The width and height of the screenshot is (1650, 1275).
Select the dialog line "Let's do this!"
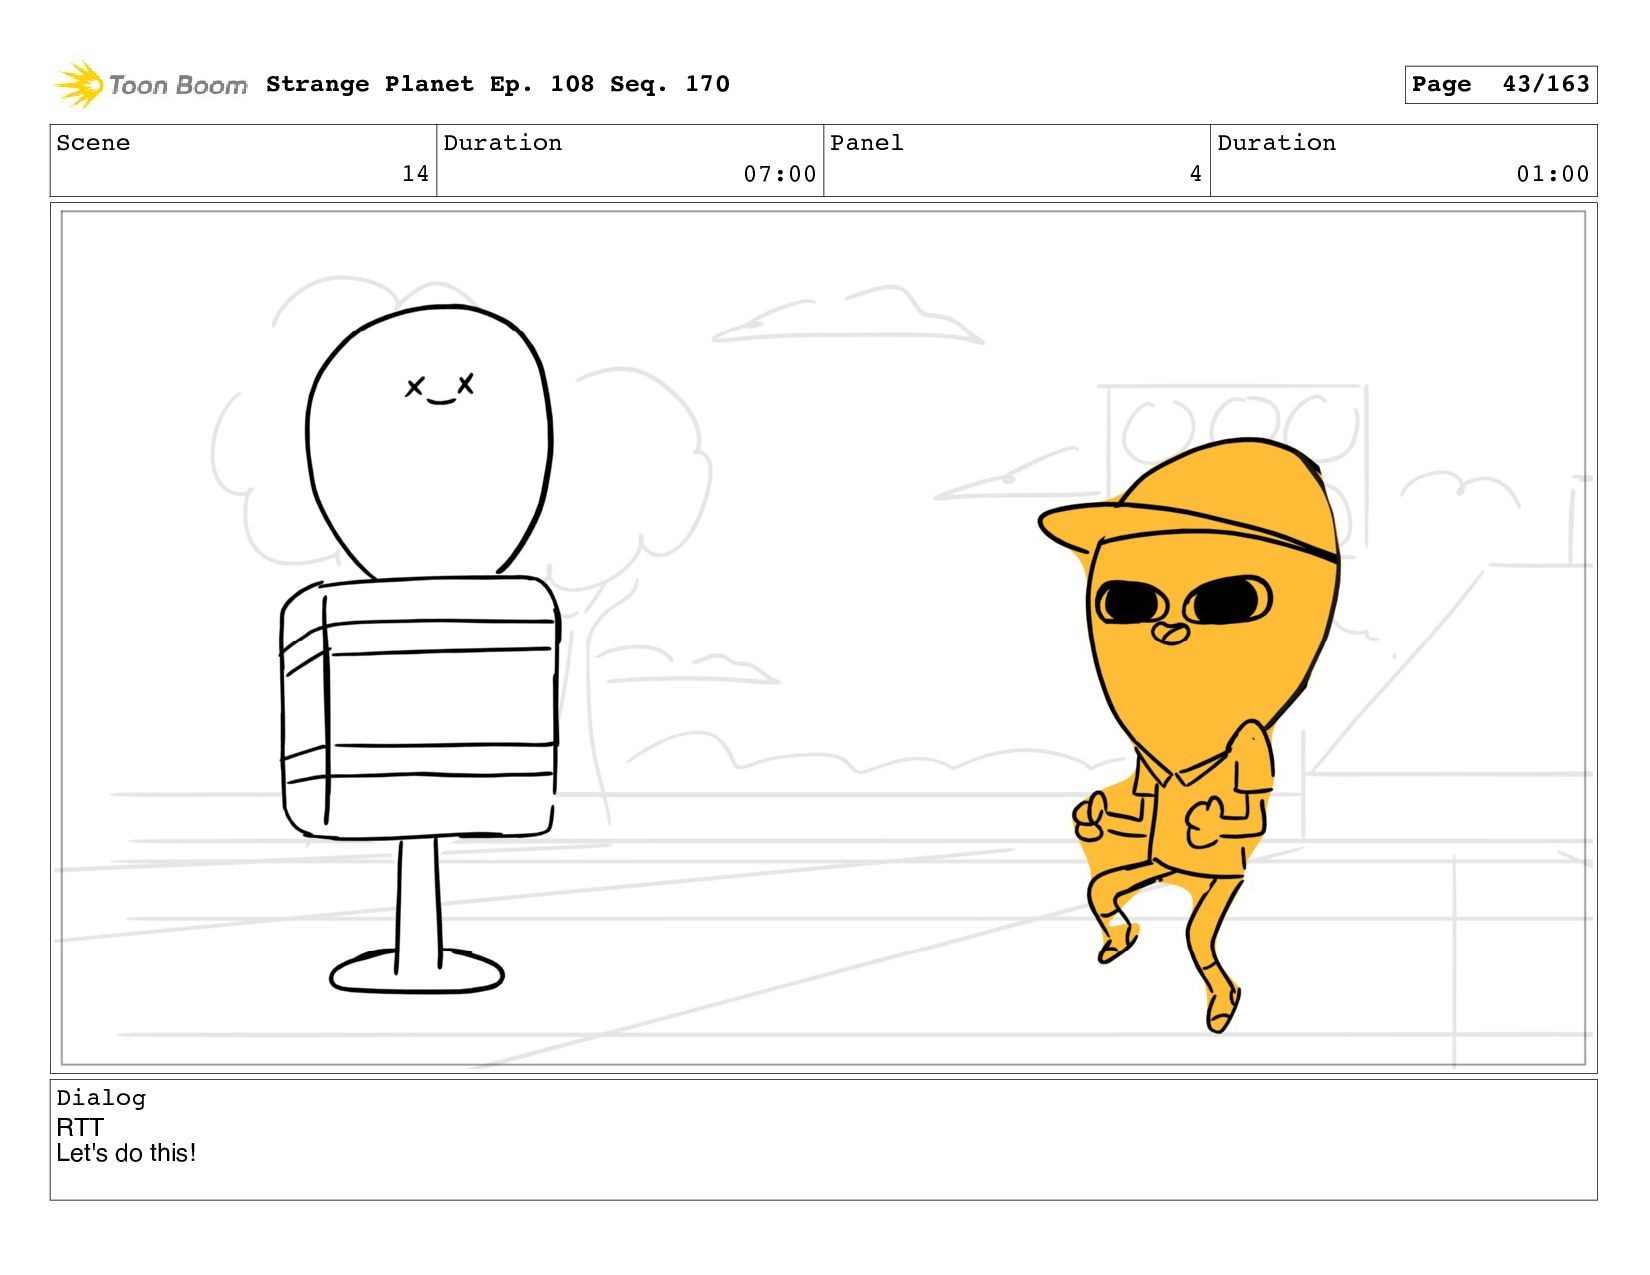pos(126,1153)
